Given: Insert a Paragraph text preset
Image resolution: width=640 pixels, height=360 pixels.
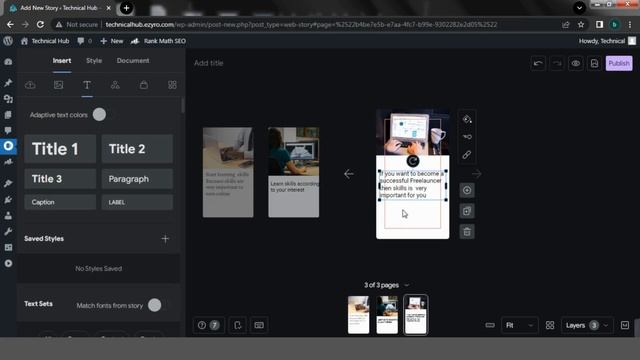Looking at the screenshot, I should [137, 179].
